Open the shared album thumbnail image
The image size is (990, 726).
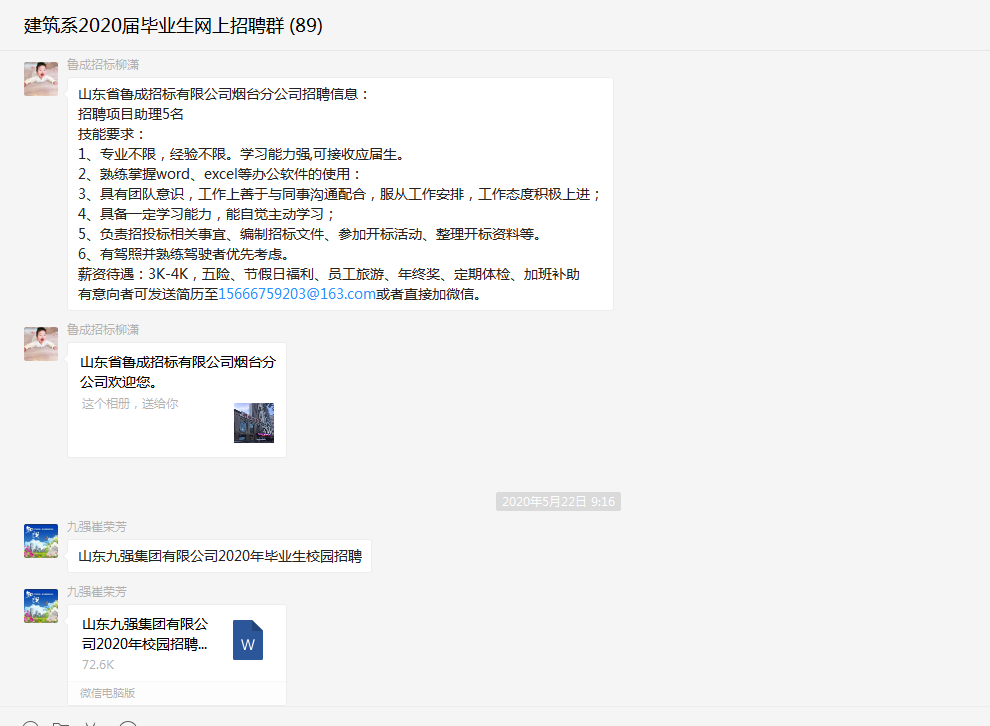(253, 423)
